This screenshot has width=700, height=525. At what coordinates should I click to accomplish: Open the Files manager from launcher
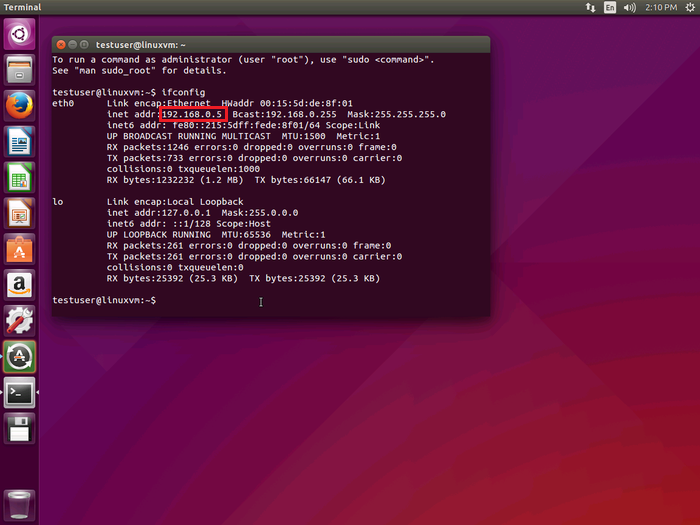19,70
